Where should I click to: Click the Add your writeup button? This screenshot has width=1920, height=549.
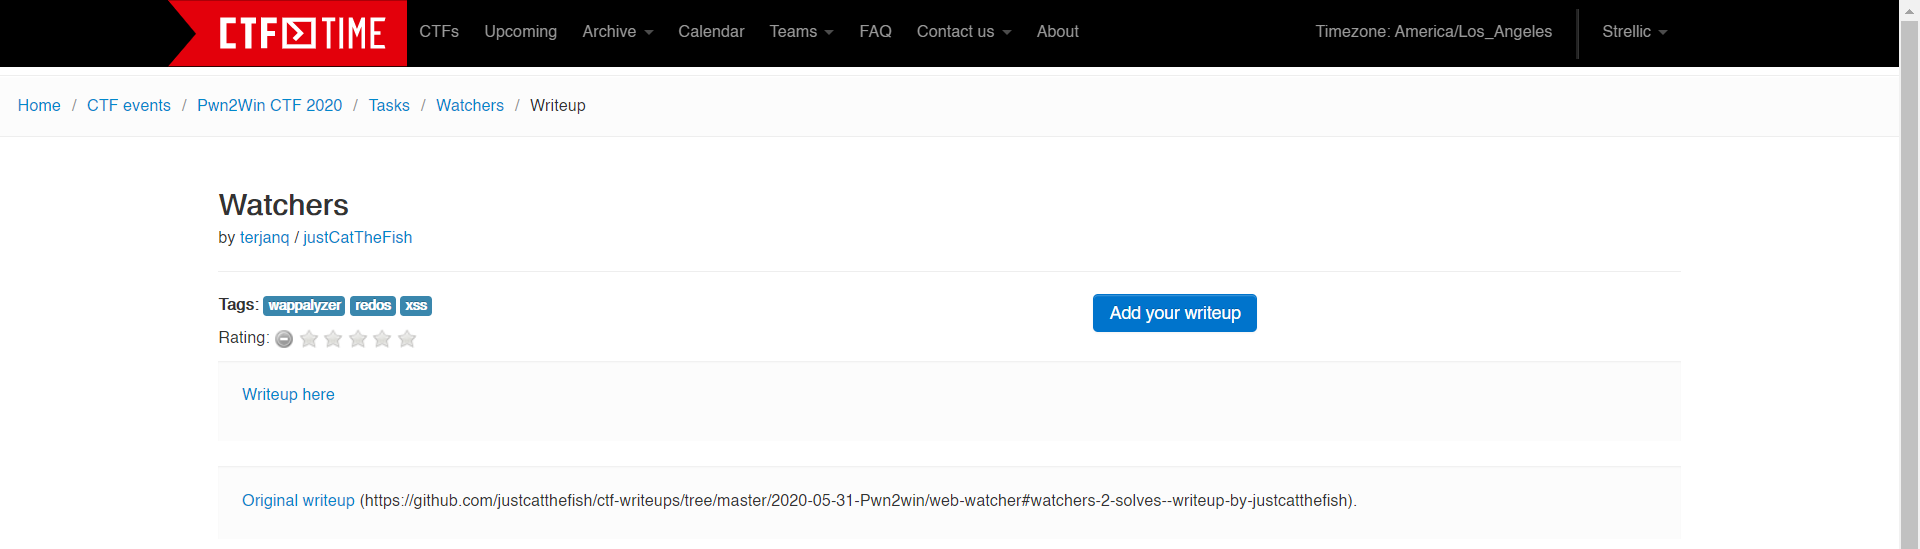point(1174,313)
